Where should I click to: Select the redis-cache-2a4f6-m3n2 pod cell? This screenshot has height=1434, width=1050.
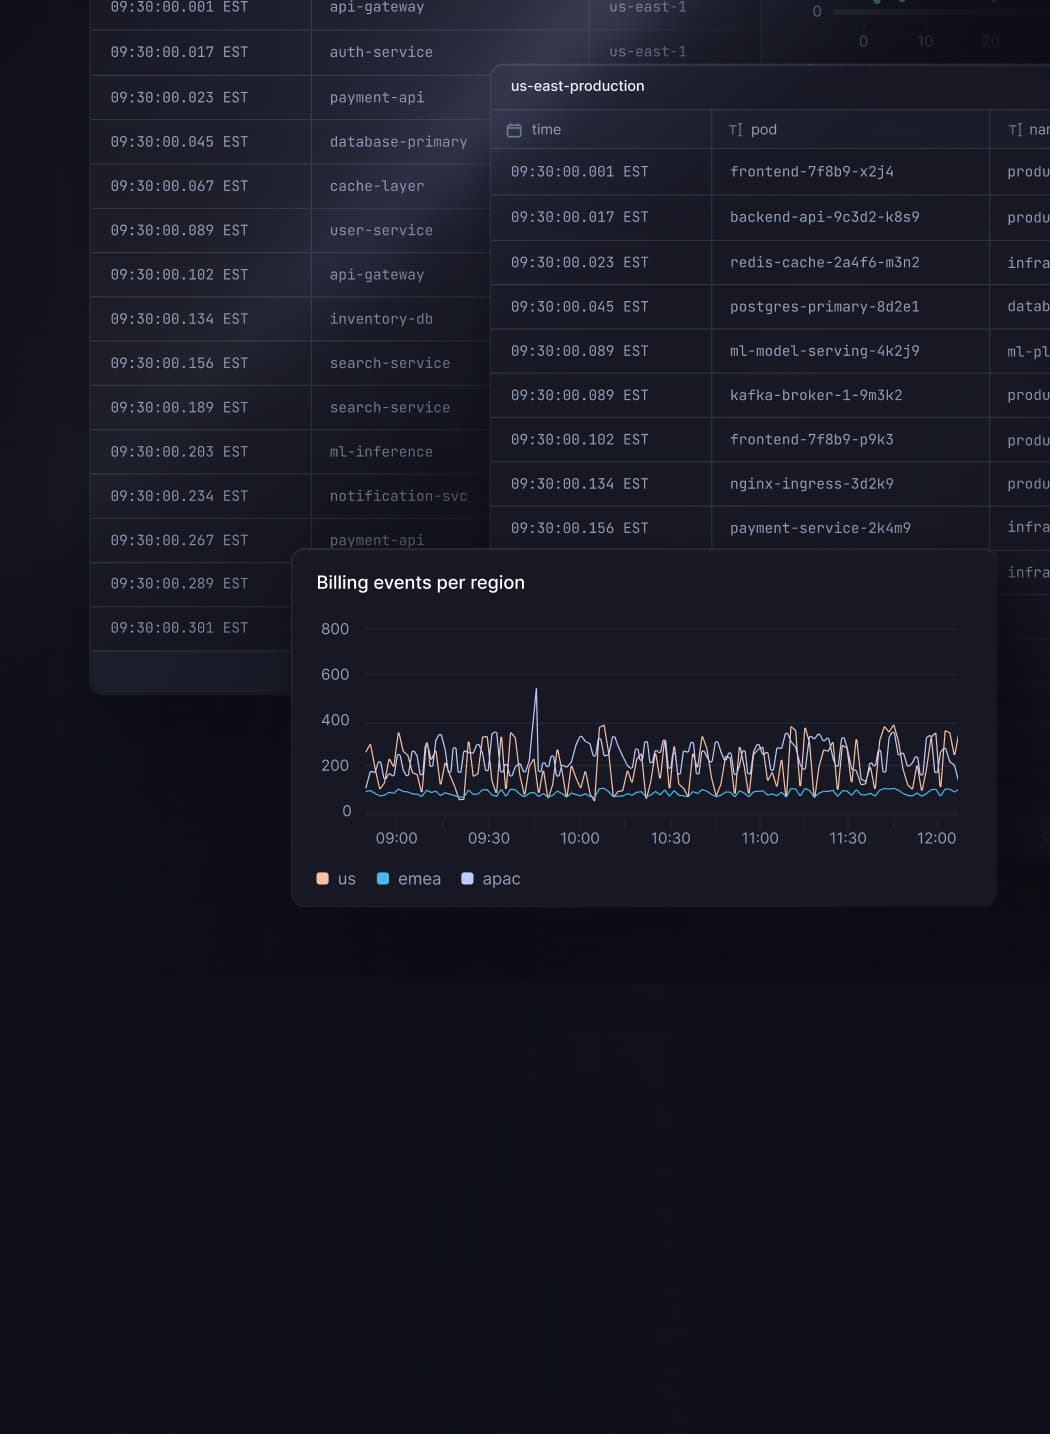[824, 262]
